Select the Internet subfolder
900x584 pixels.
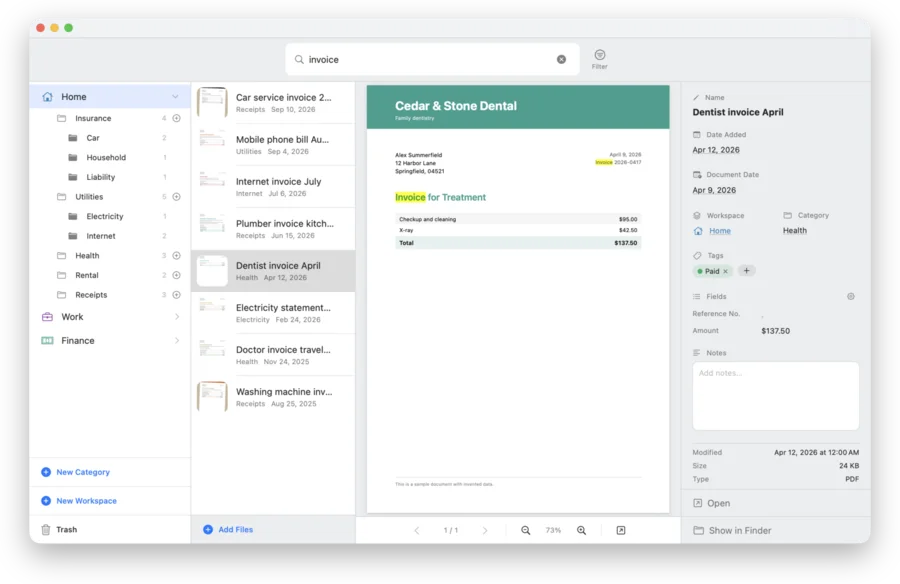110,236
